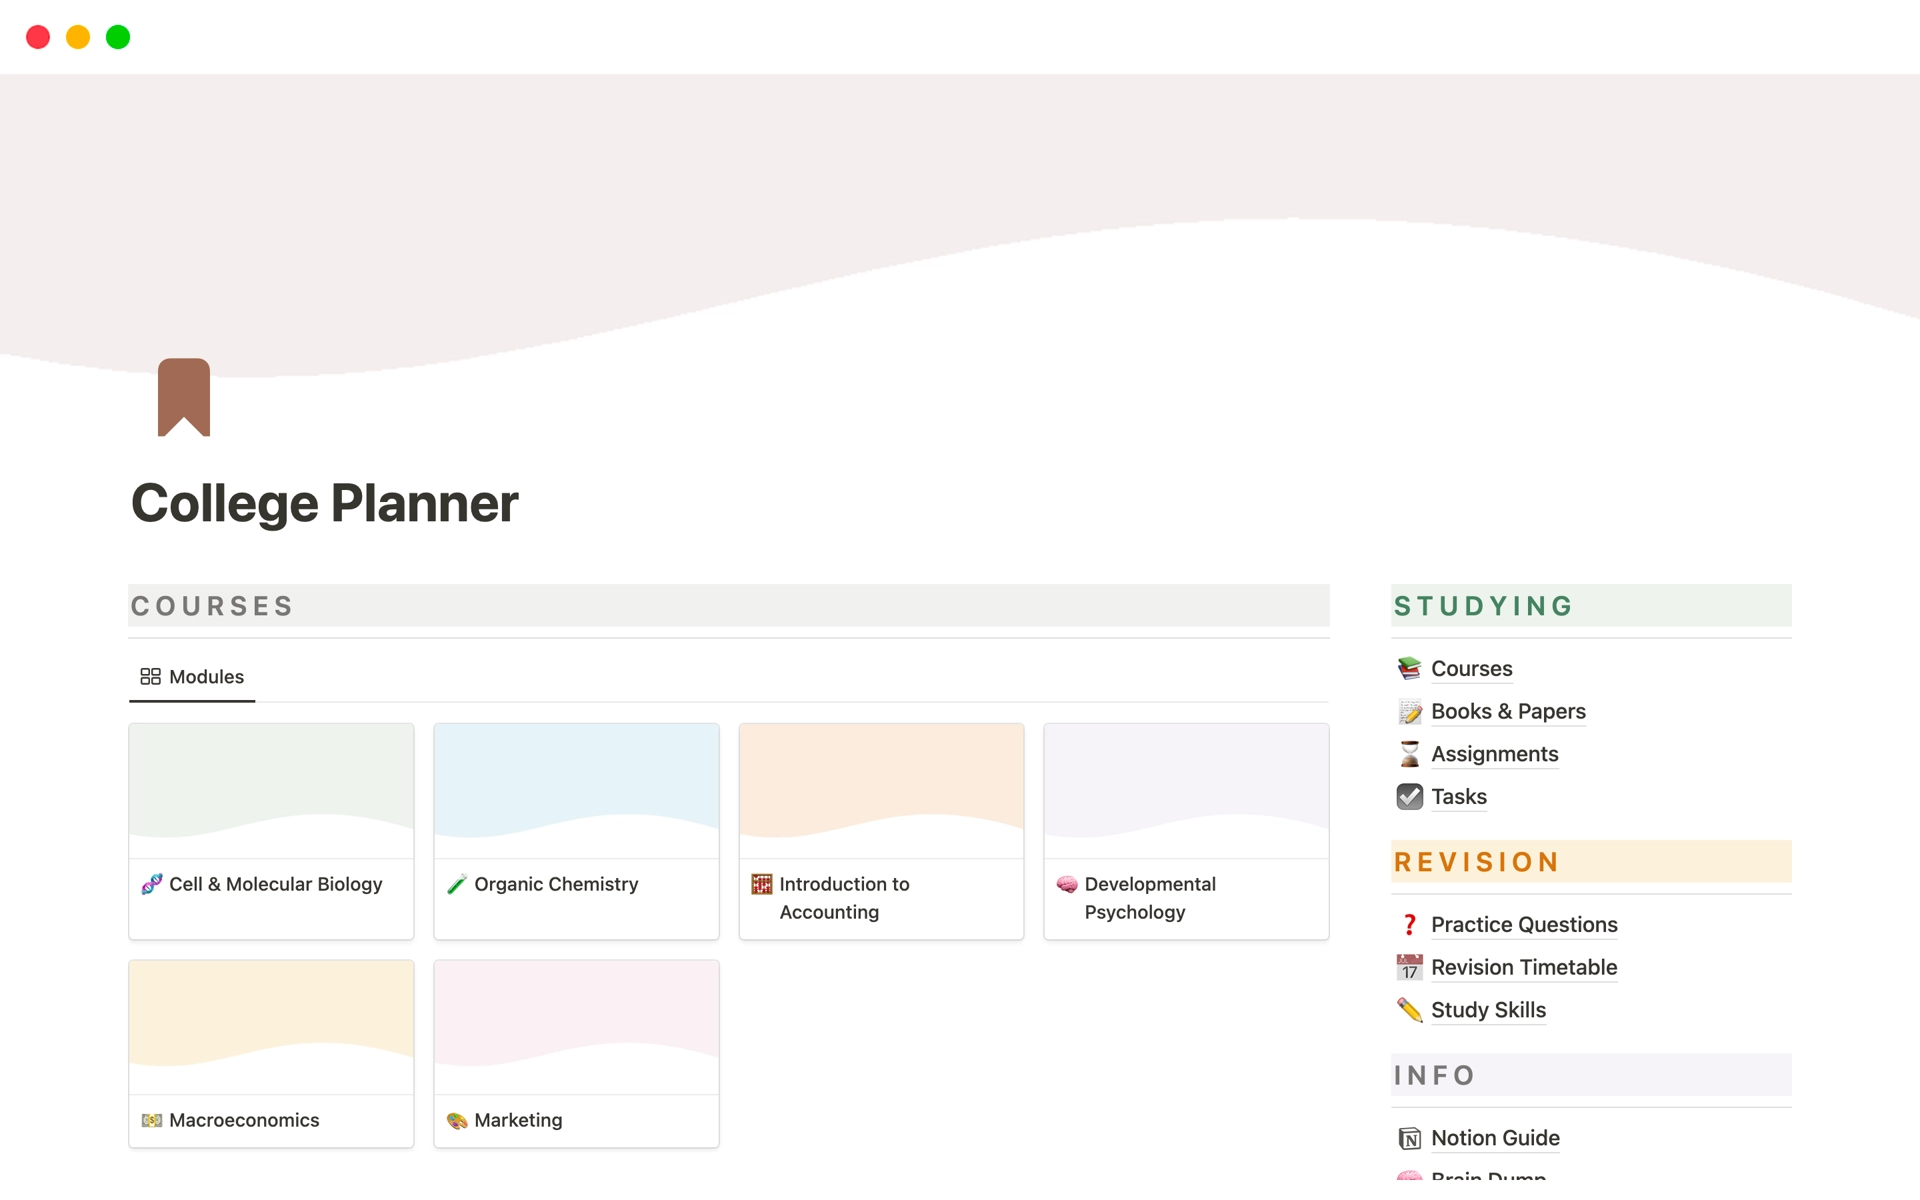Viewport: 1920px width, 1200px height.
Task: Open Macroeconomics course card
Action: pyautogui.click(x=271, y=1051)
